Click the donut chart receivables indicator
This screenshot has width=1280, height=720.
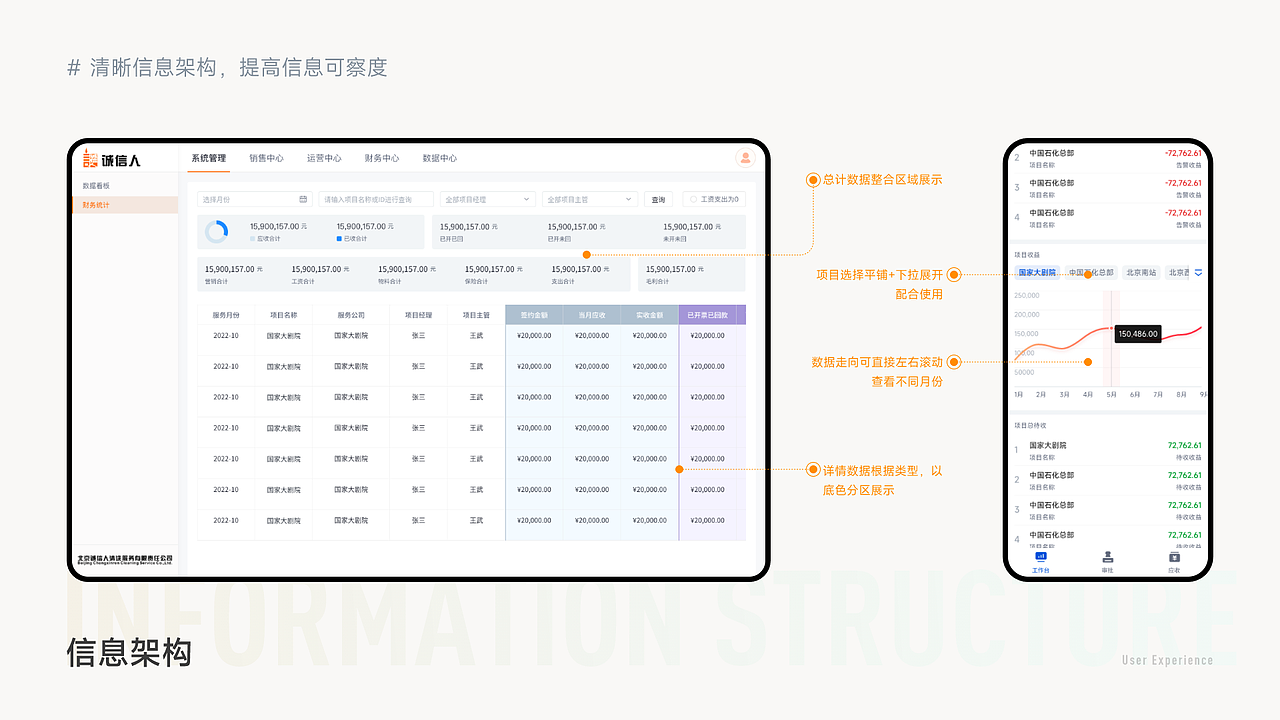click(x=216, y=232)
